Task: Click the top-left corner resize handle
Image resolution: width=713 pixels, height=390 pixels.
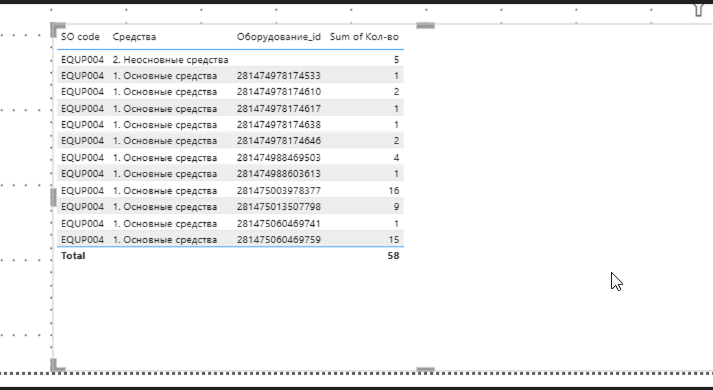Action: (57, 29)
